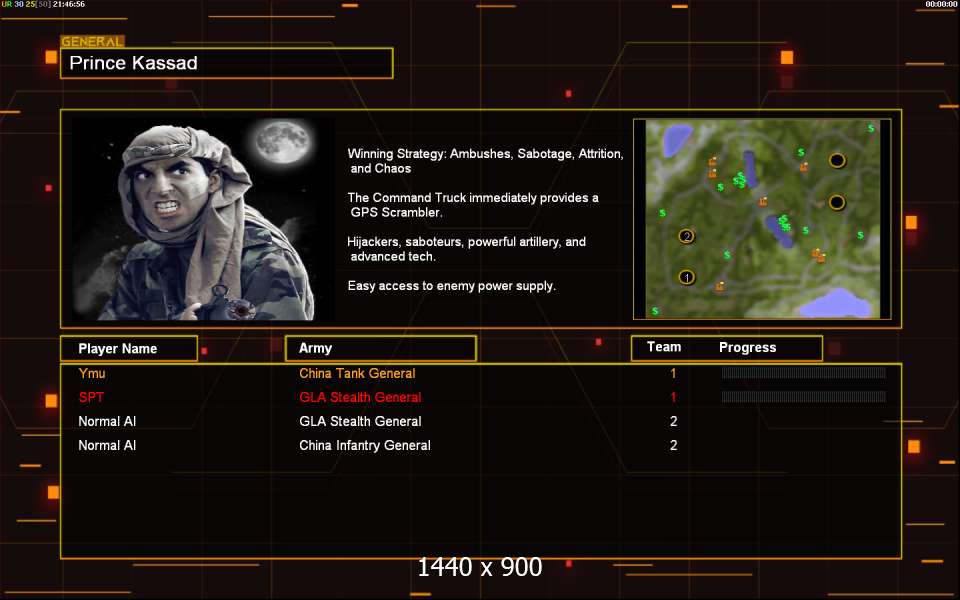Click the Player Name column header
This screenshot has width=960, height=600.
tap(128, 348)
